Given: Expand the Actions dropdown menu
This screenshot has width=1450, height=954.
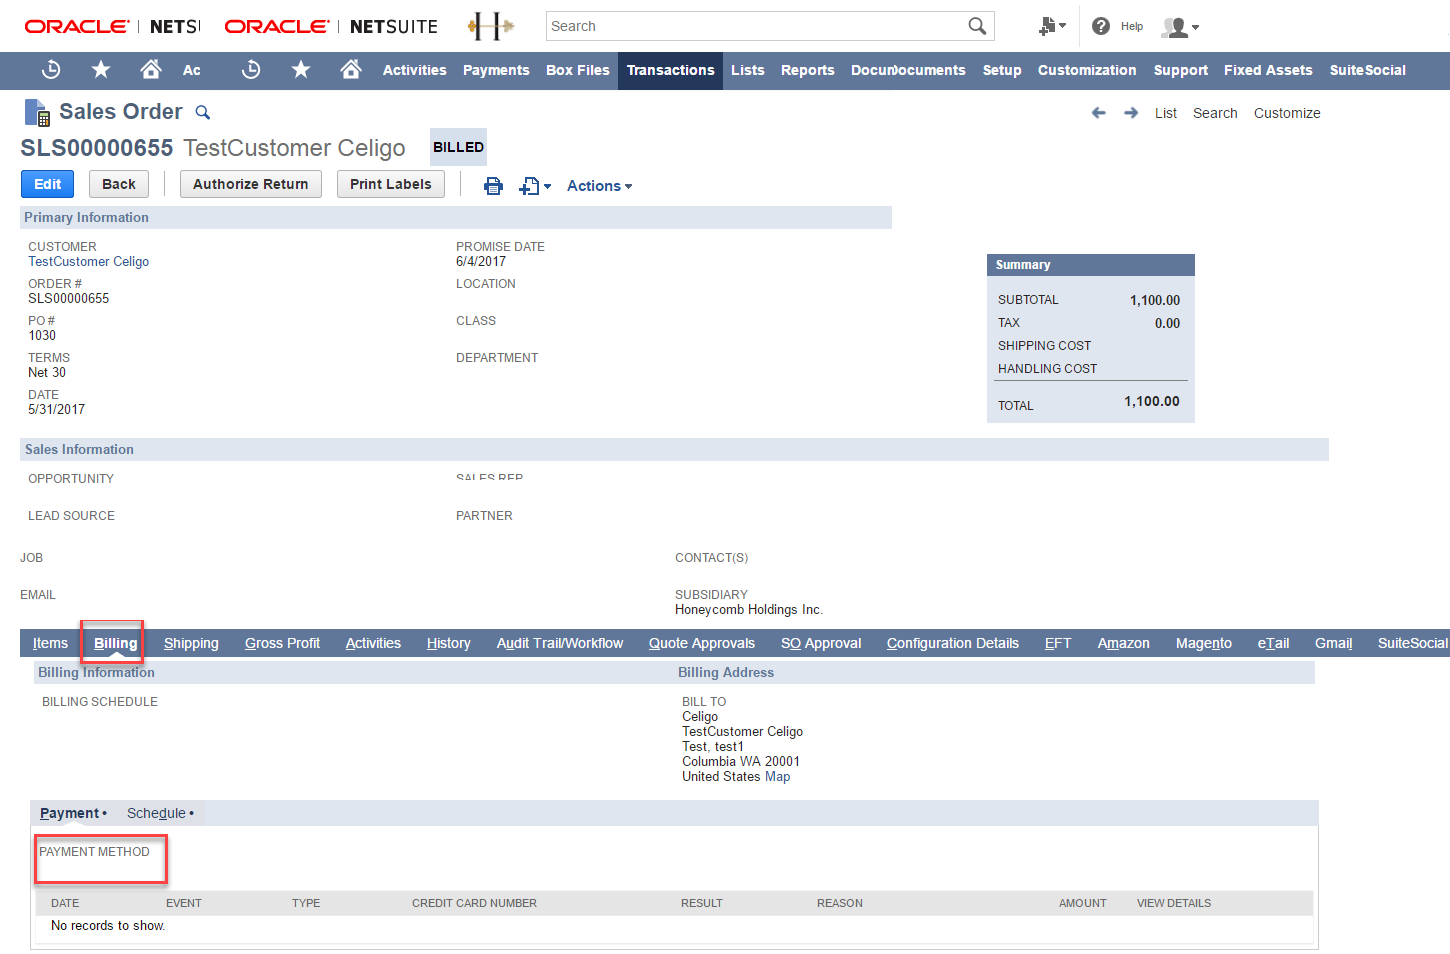Looking at the screenshot, I should coord(599,186).
